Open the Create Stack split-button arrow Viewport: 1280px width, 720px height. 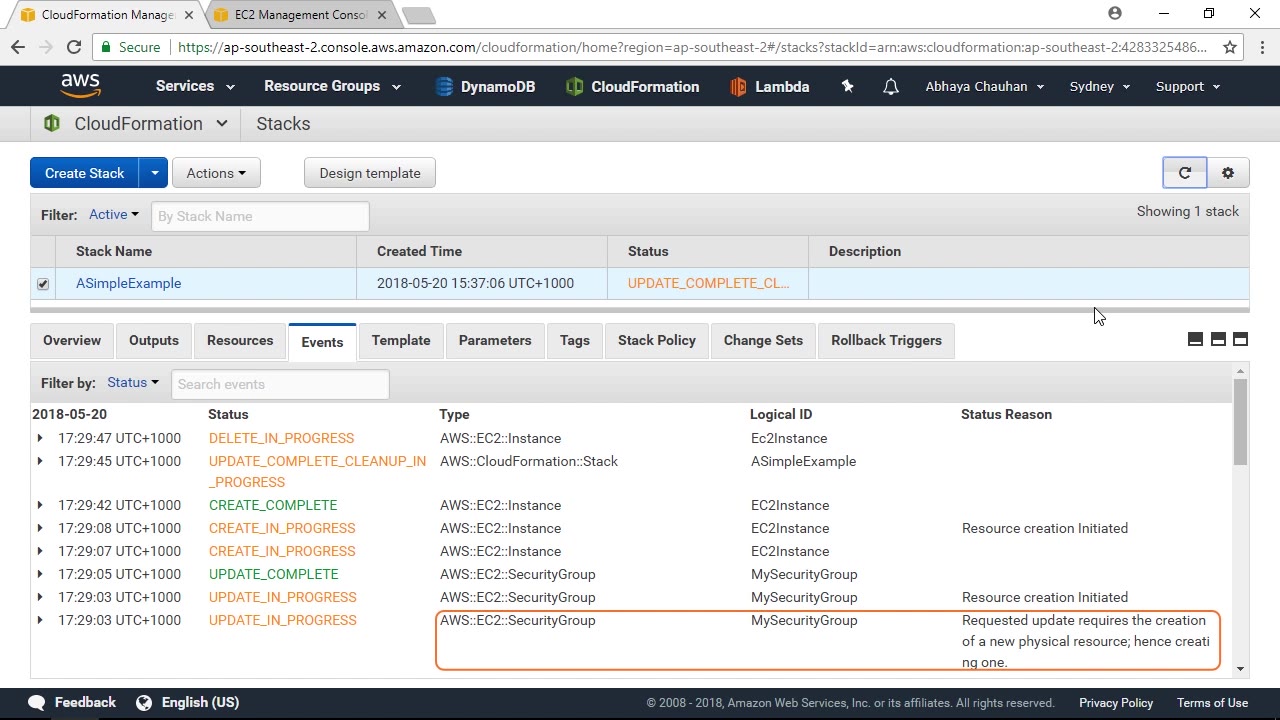tap(154, 173)
